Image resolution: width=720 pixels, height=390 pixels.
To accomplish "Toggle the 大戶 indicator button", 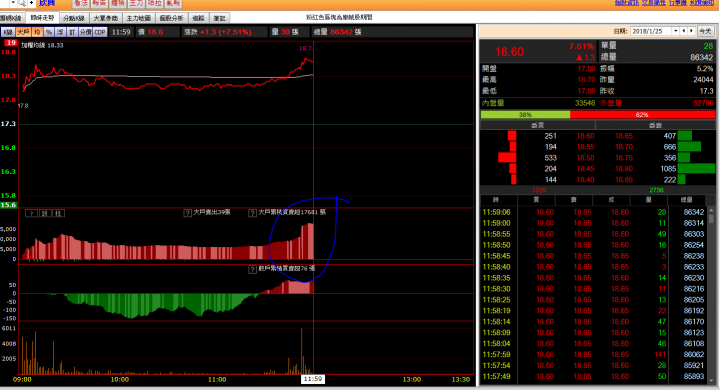I will [23, 32].
